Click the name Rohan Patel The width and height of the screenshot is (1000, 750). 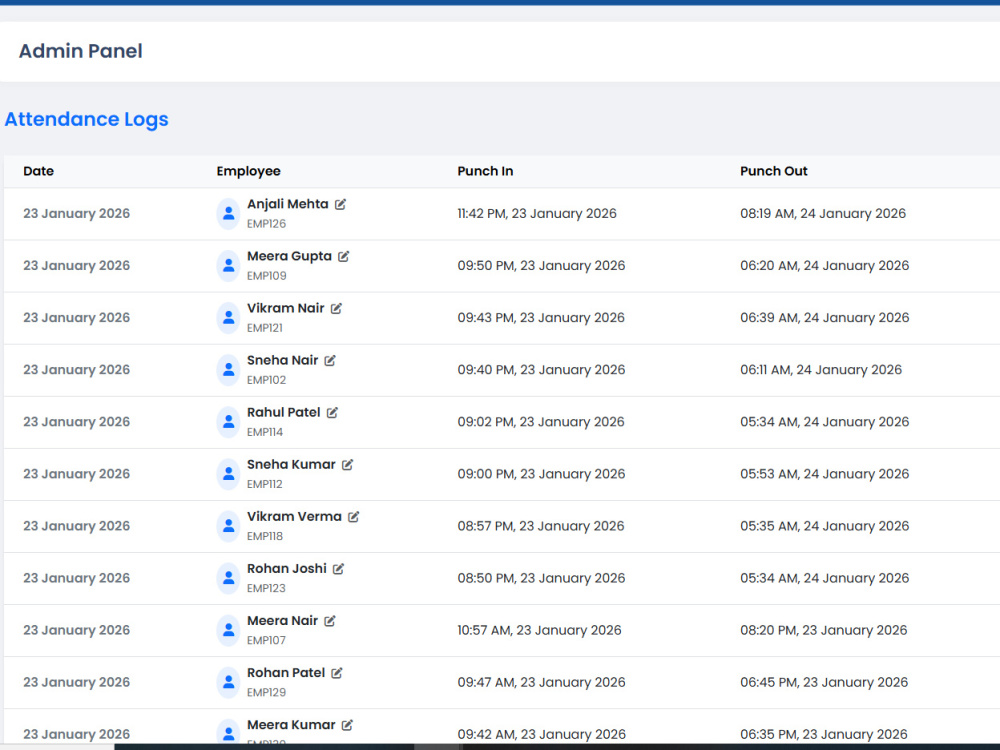click(286, 673)
